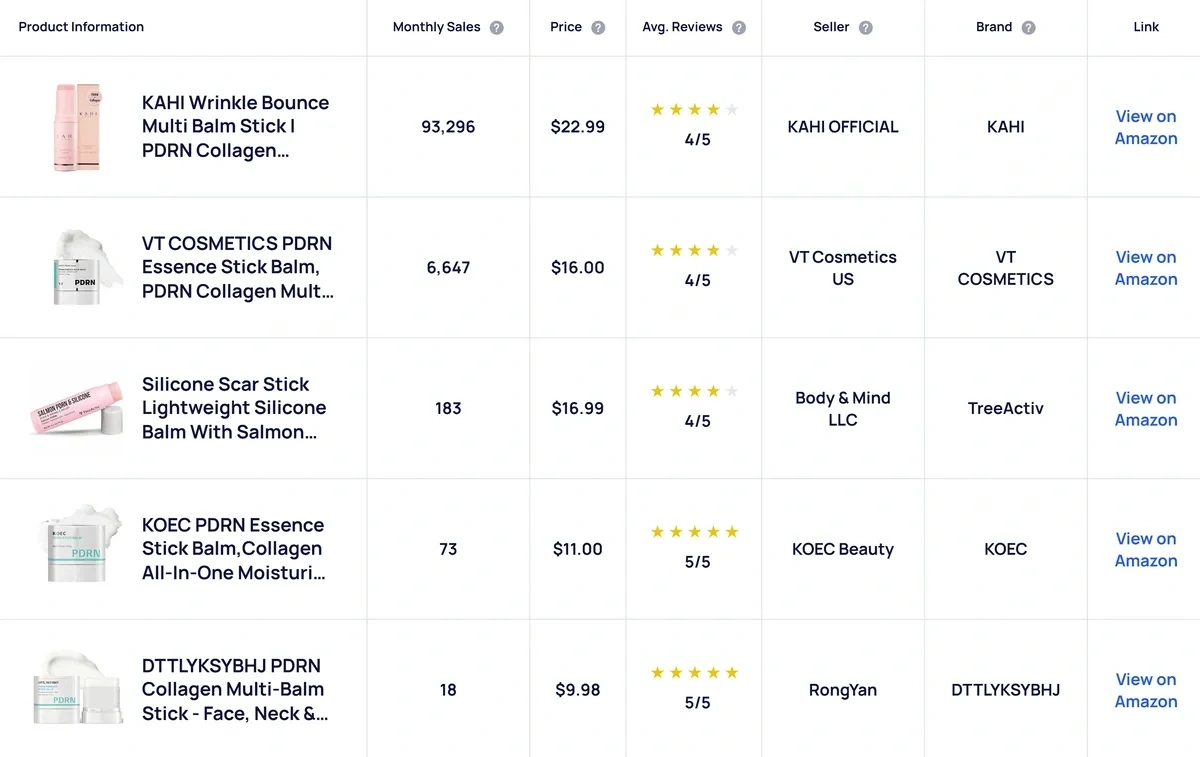Screen dimensions: 1200x757
Task: View KOEC PDRN Essence on Amazon
Action: tap(1146, 549)
